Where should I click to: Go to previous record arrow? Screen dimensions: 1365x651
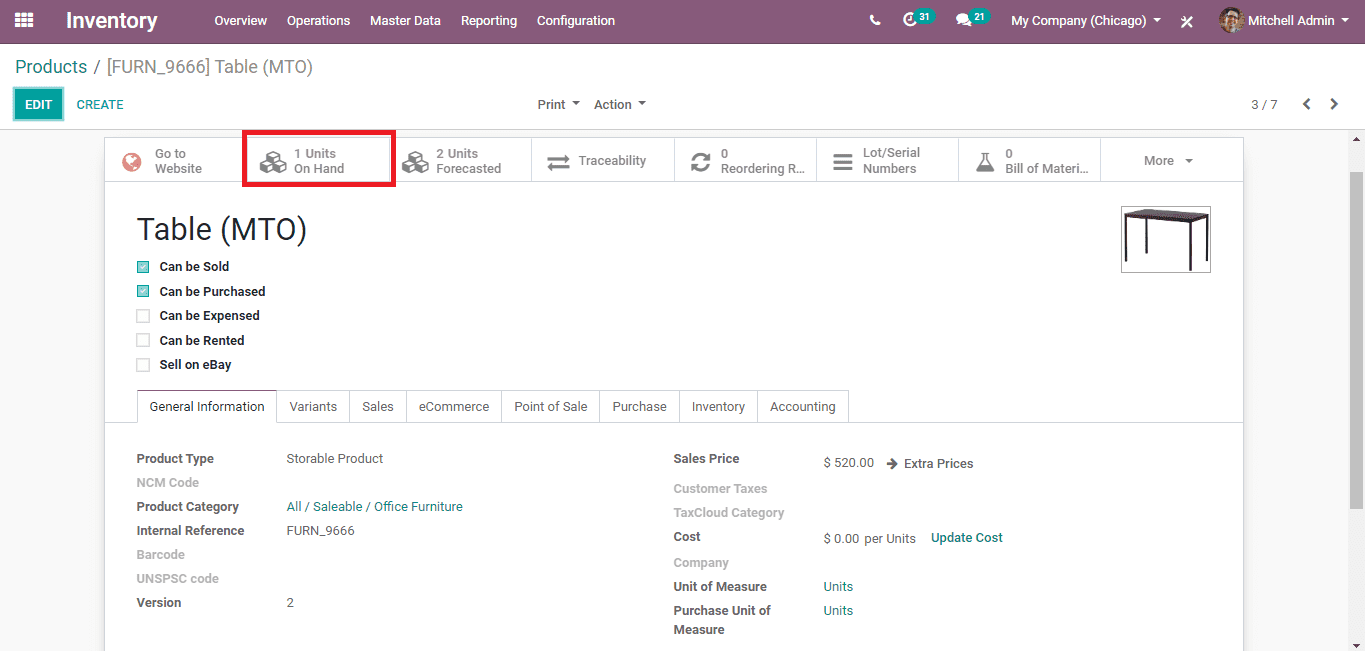(x=1306, y=104)
